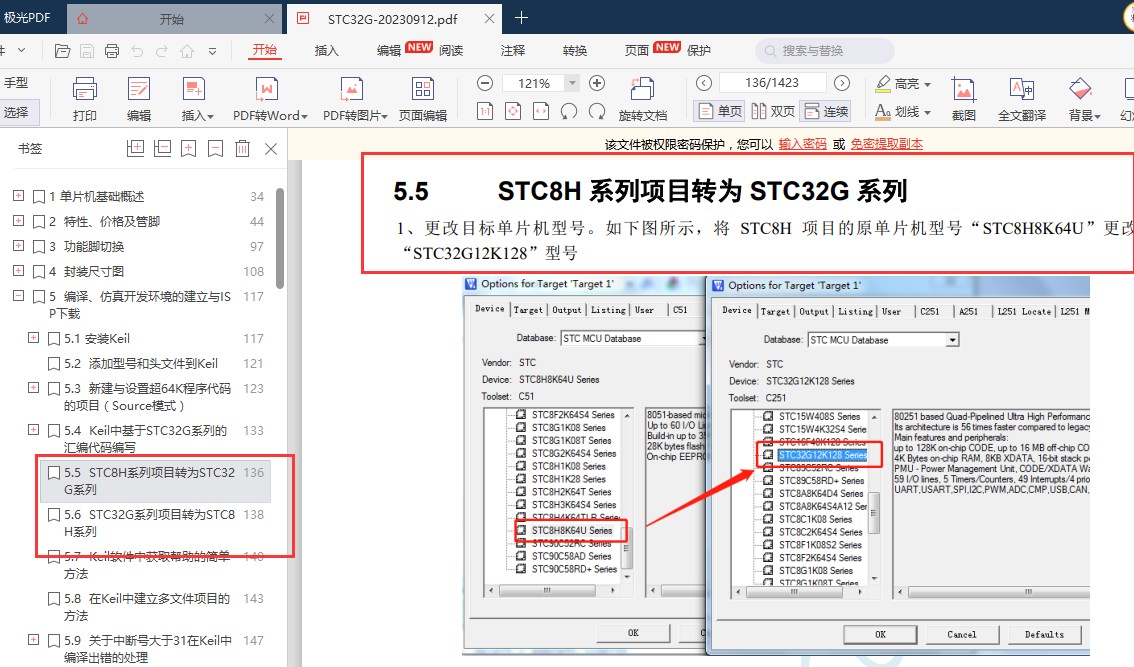Open the zoom percentage dropdown arrow
Screen dimensions: 1134x667
(x=572, y=83)
